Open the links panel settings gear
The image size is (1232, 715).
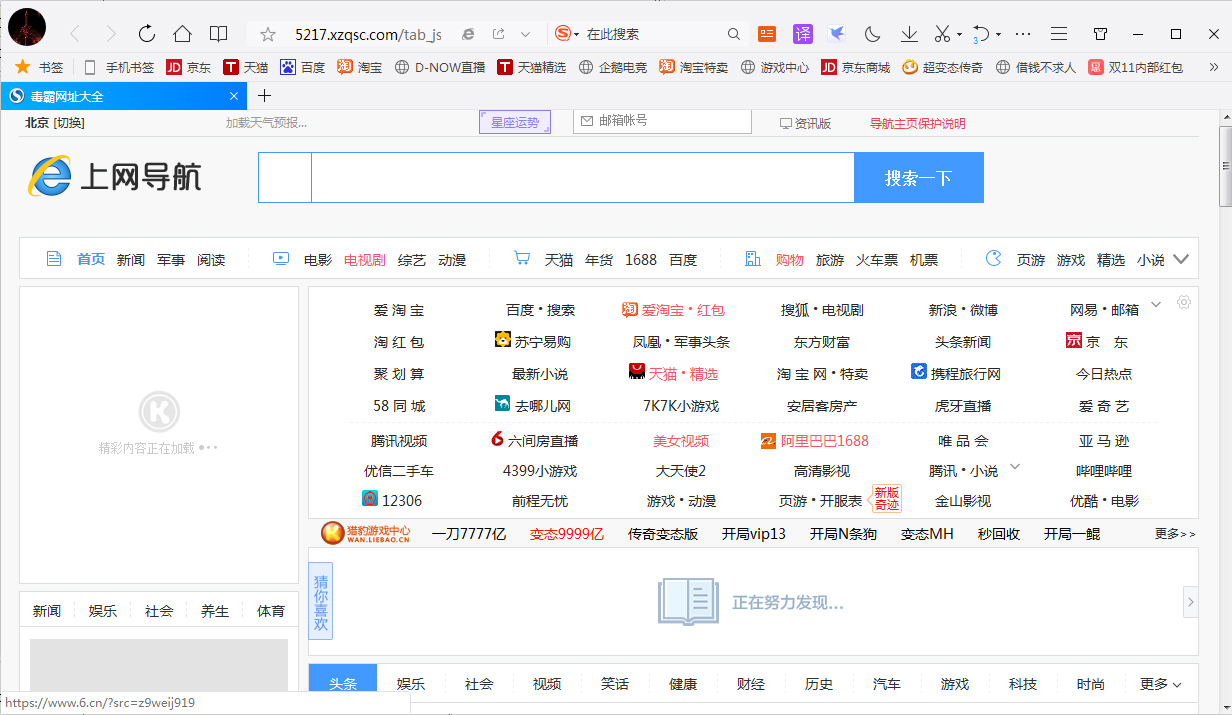1184,301
